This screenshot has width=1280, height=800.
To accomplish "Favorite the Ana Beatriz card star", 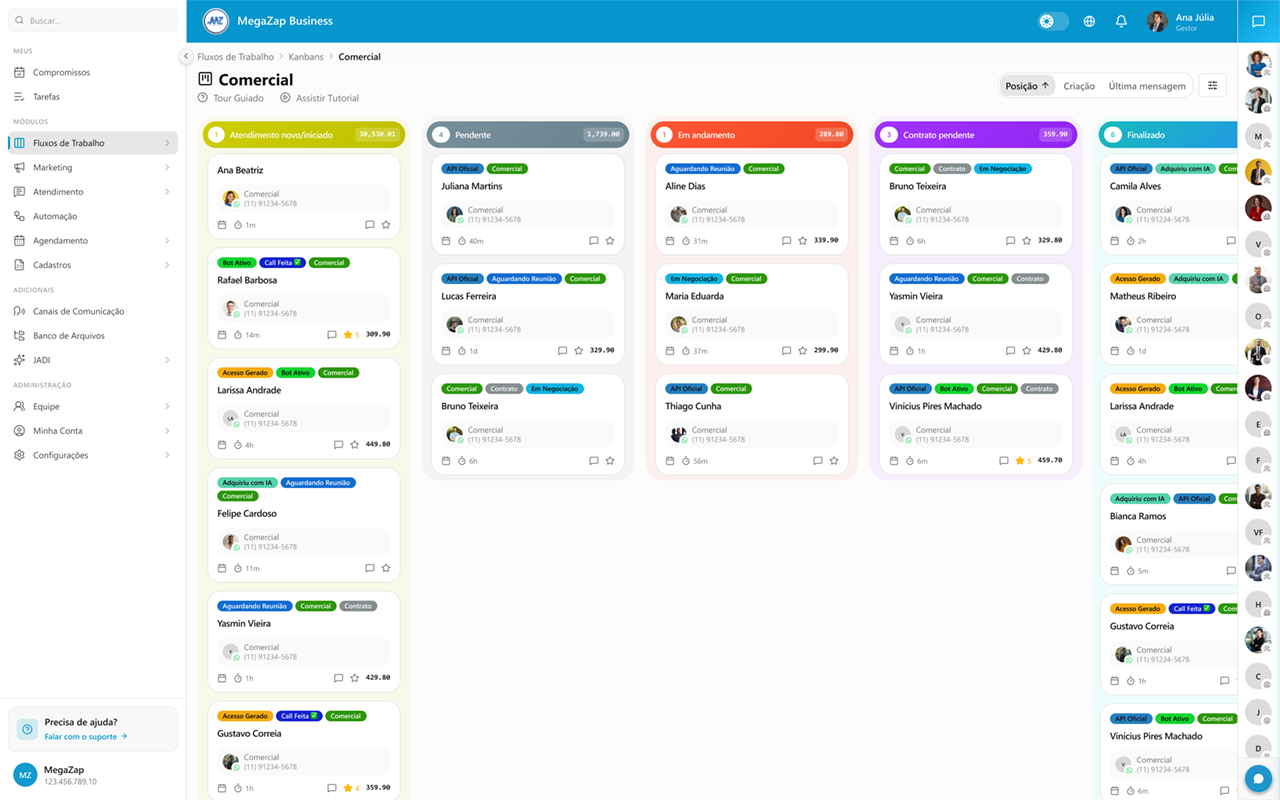I will [386, 225].
